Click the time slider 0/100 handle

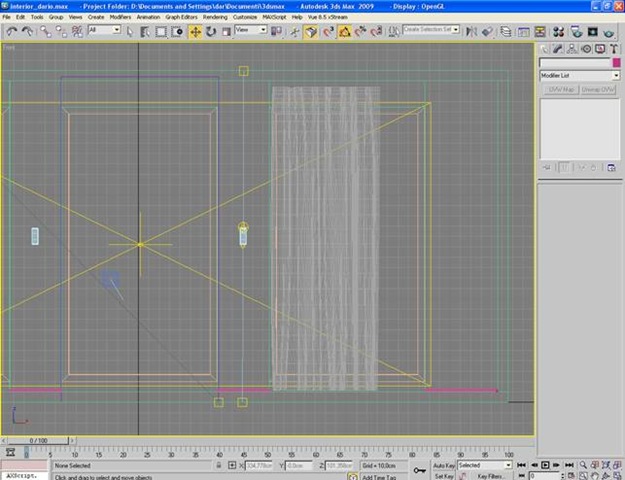click(38, 441)
